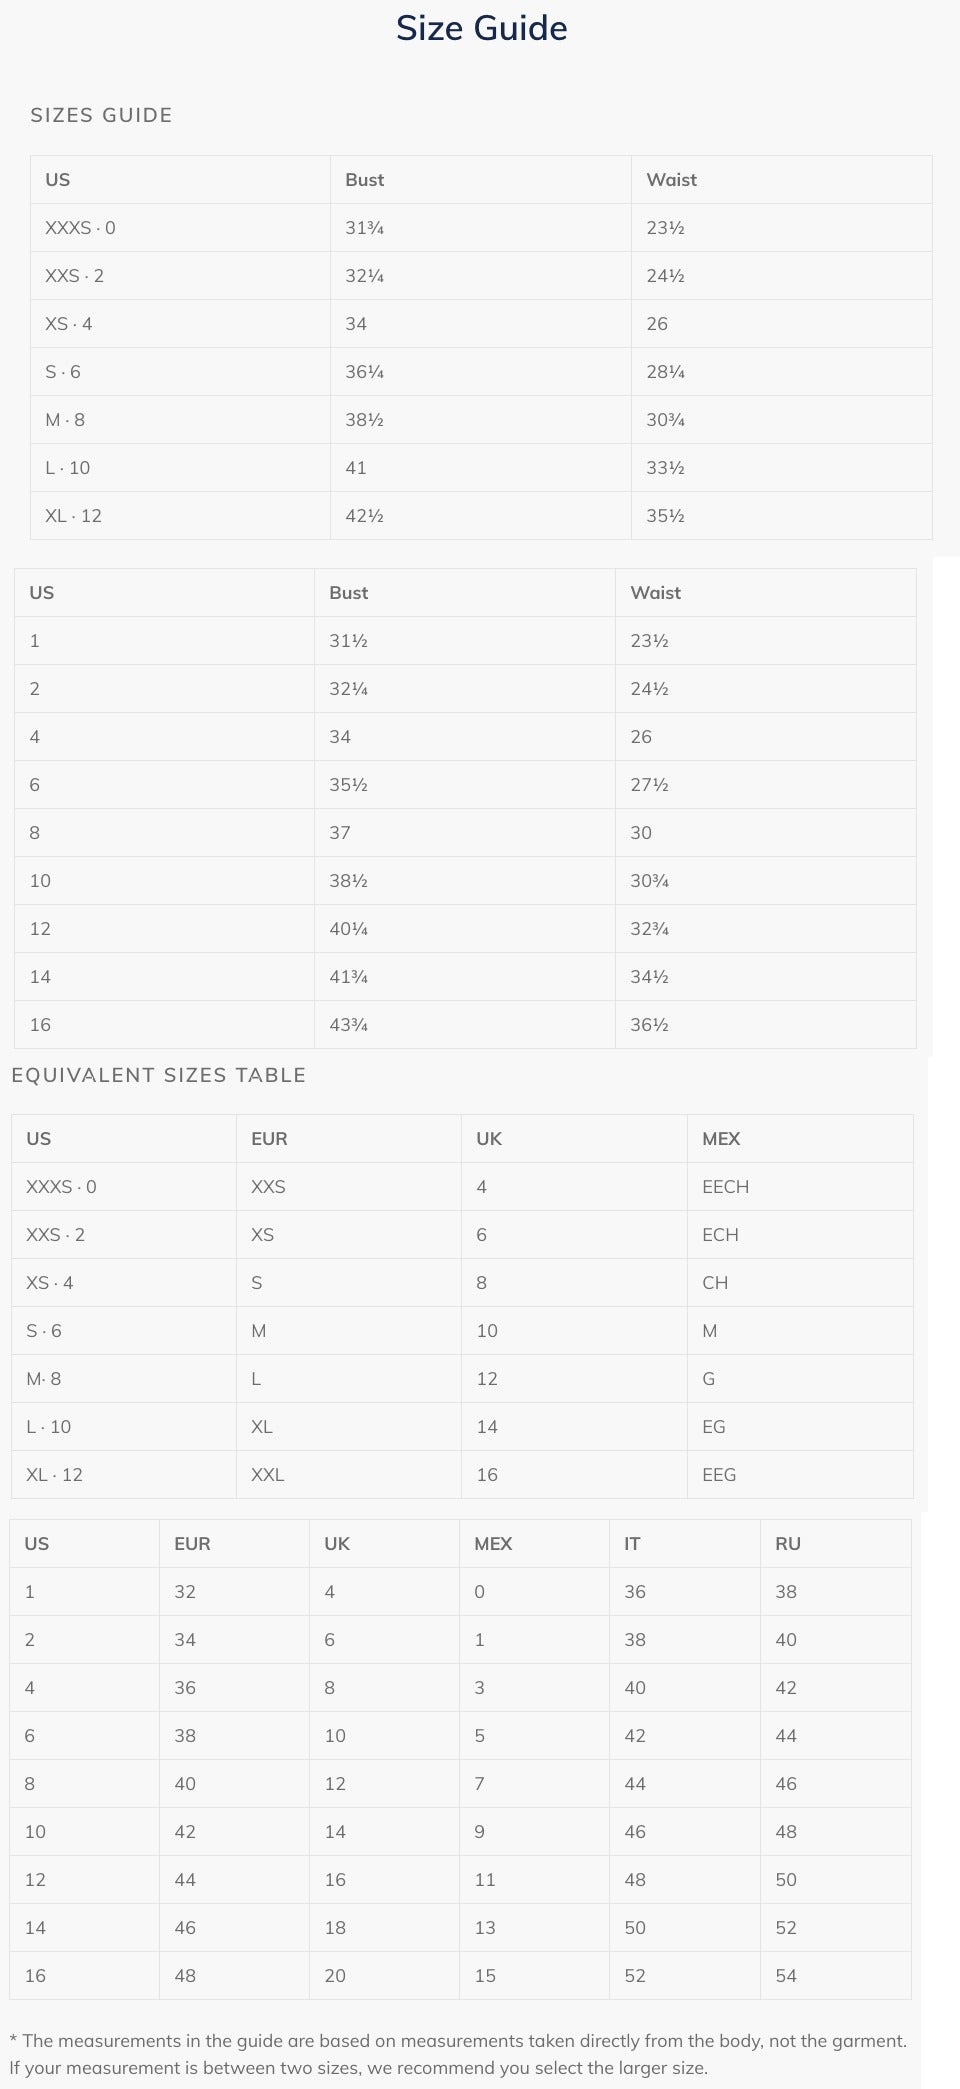Select the RU column header
Viewport: 960px width, 2089px height.
click(788, 1544)
